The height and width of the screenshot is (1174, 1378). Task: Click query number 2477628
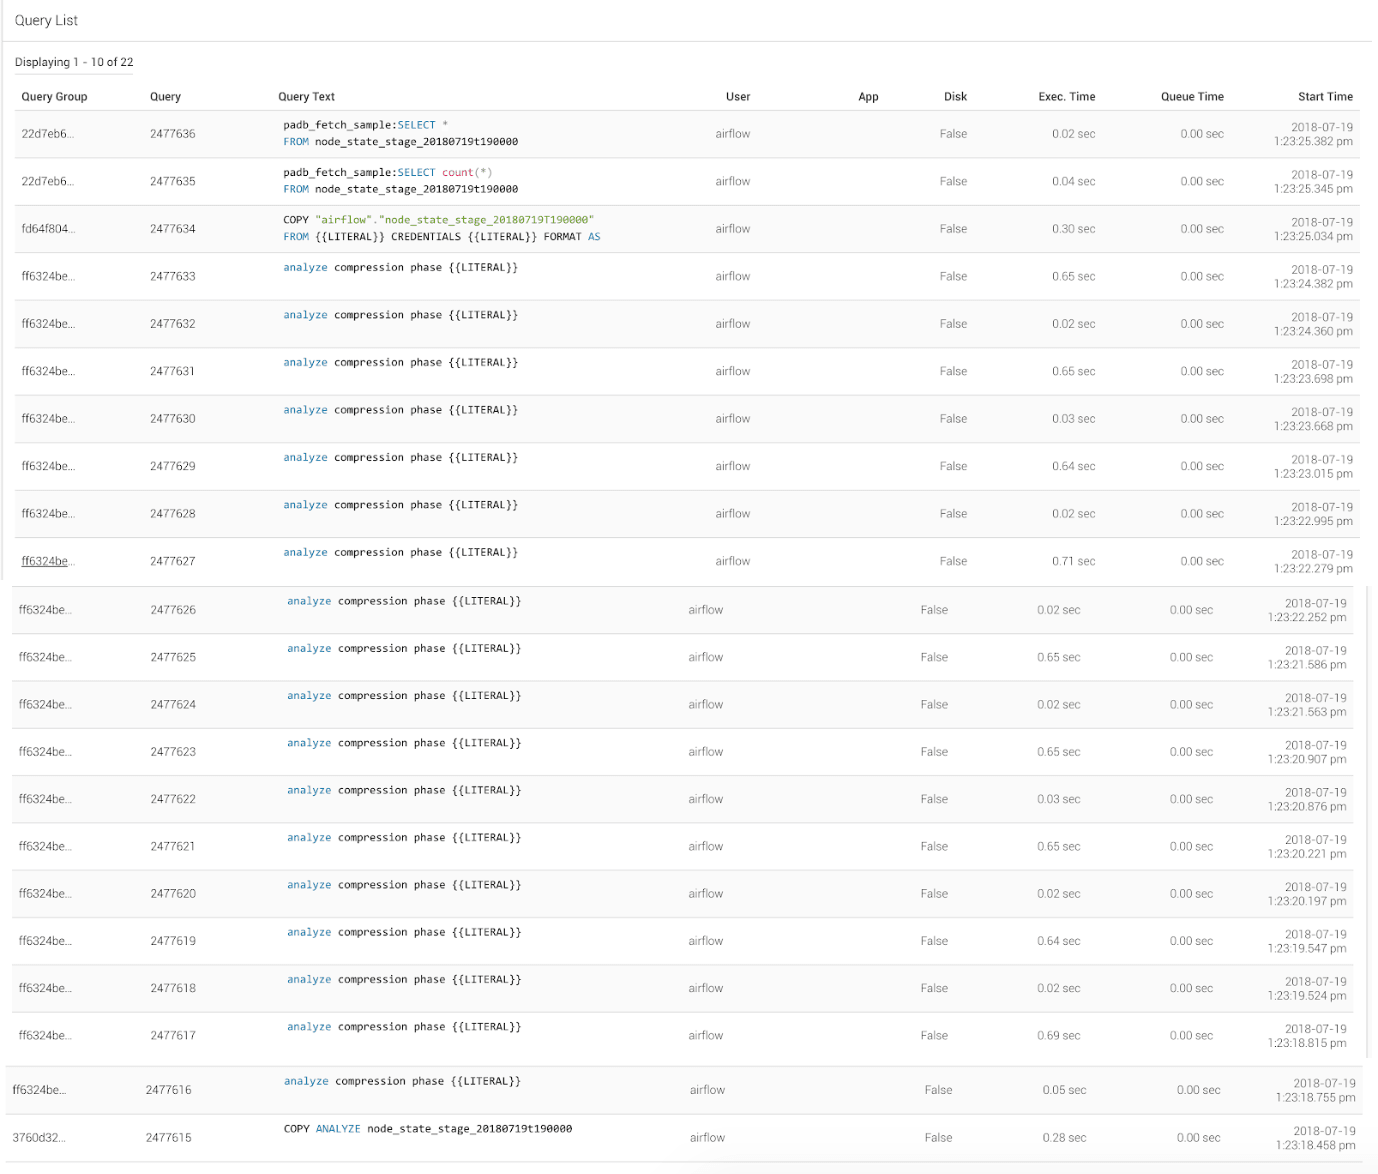173,514
